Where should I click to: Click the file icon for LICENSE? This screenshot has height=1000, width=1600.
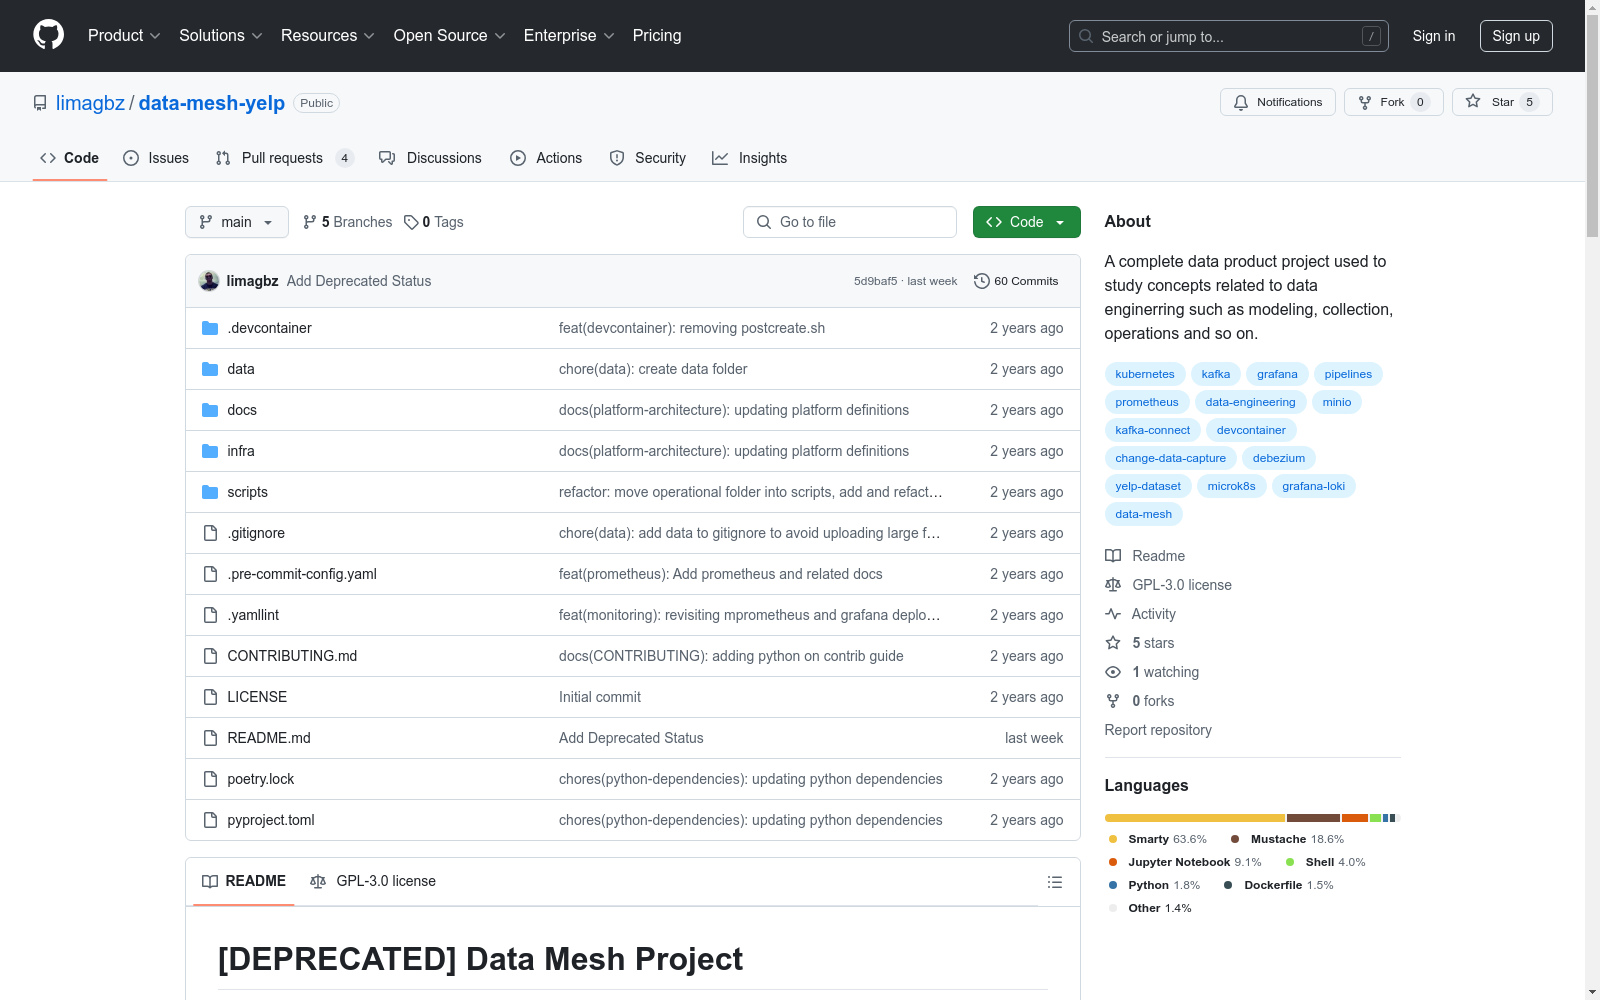point(210,697)
